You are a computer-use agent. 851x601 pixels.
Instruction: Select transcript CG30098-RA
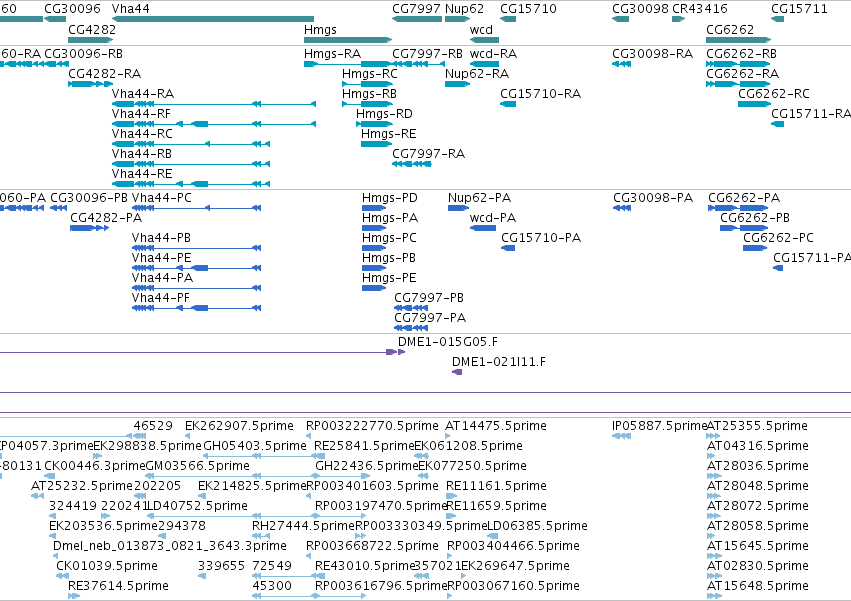621,64
